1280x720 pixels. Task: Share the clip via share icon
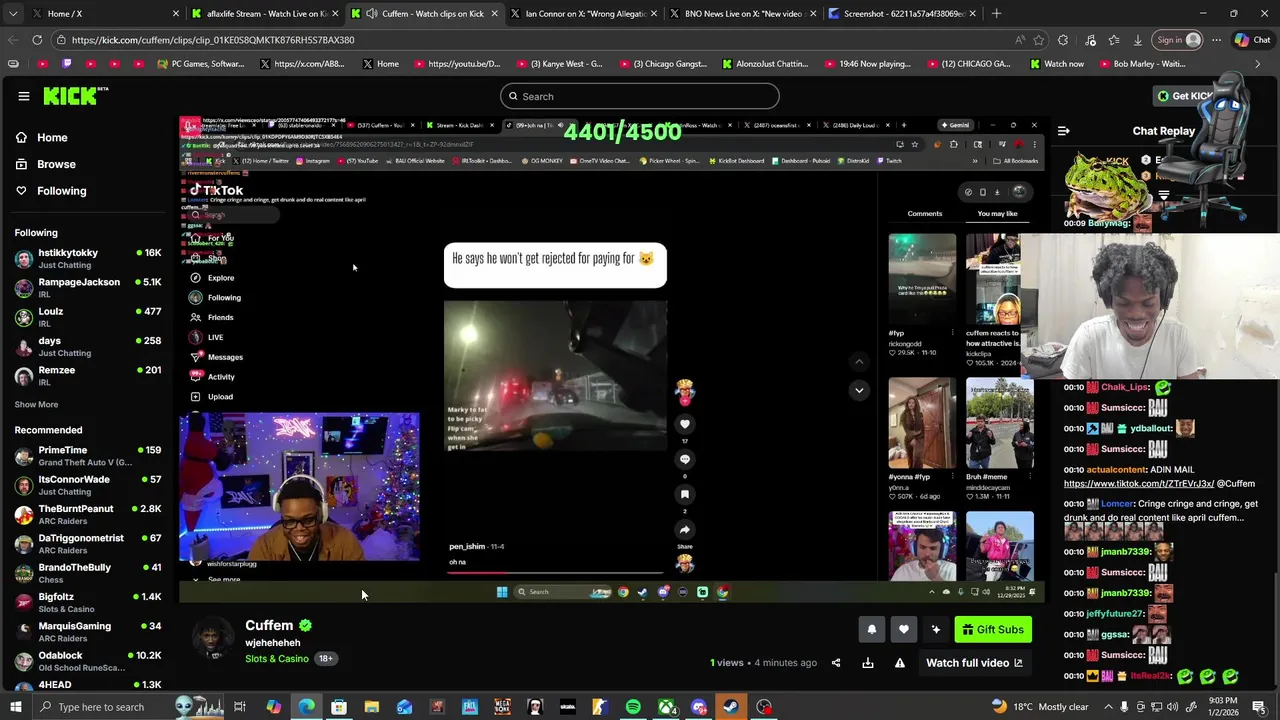(836, 663)
